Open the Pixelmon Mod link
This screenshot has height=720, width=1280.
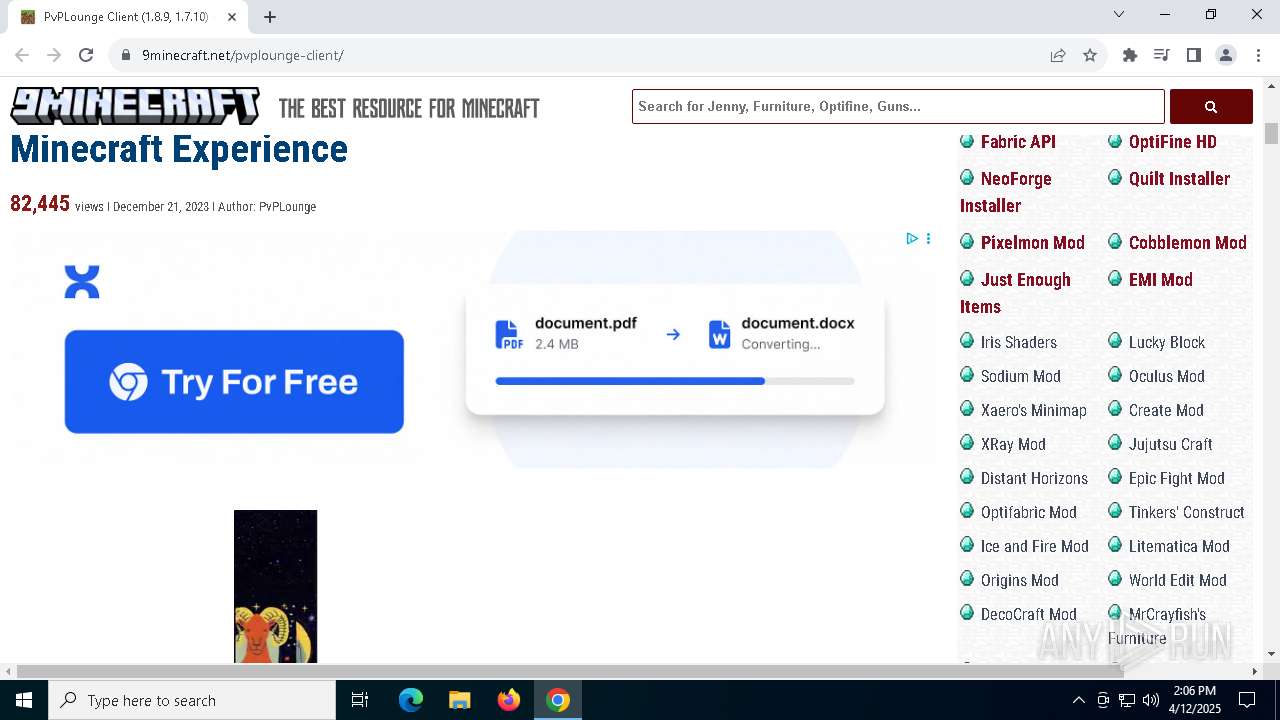click(x=1033, y=243)
